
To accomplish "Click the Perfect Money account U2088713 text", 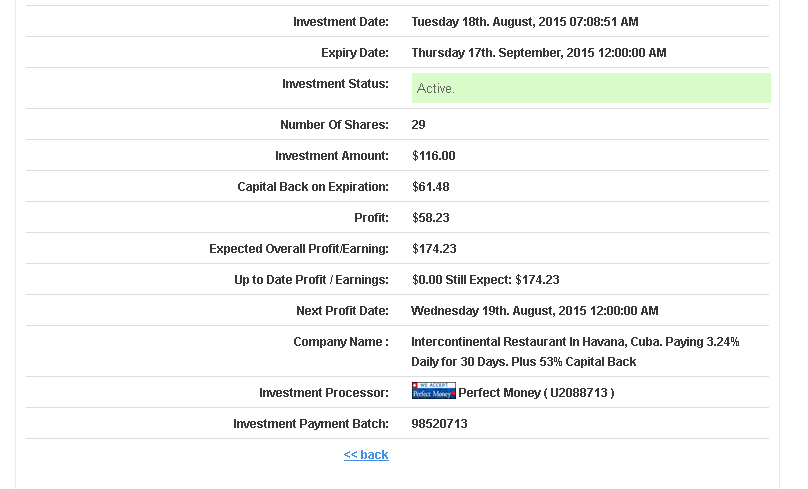I will (536, 393).
